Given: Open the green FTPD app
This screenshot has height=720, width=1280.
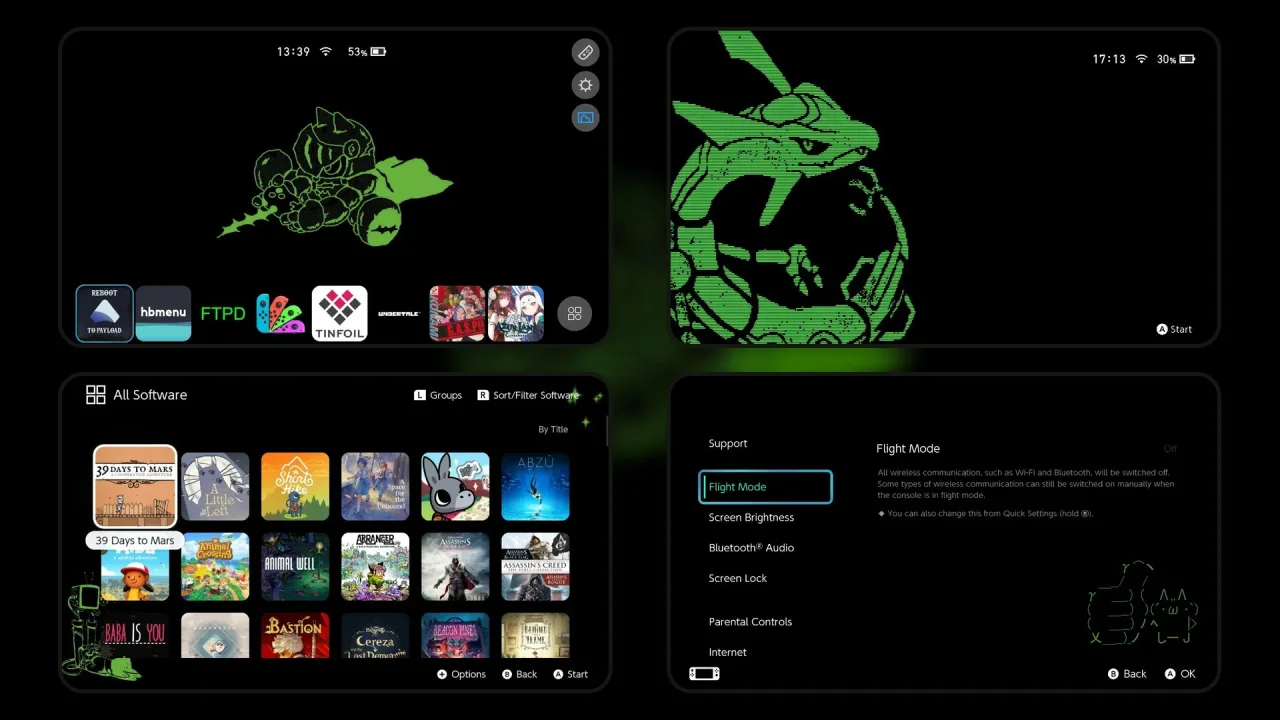Looking at the screenshot, I should (x=222, y=314).
